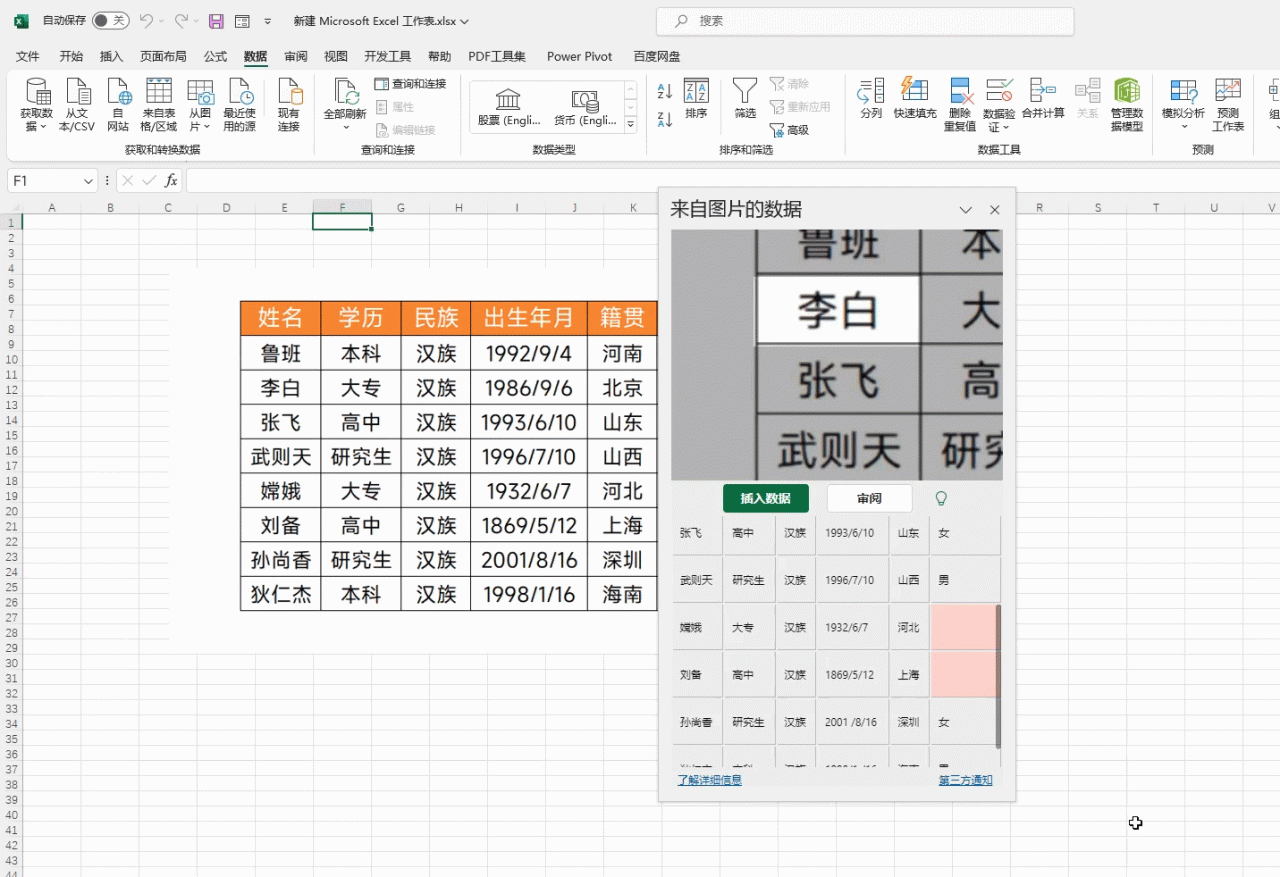Load data 来自表格/区域
Viewport: 1280px width, 877px height.
pyautogui.click(x=158, y=105)
